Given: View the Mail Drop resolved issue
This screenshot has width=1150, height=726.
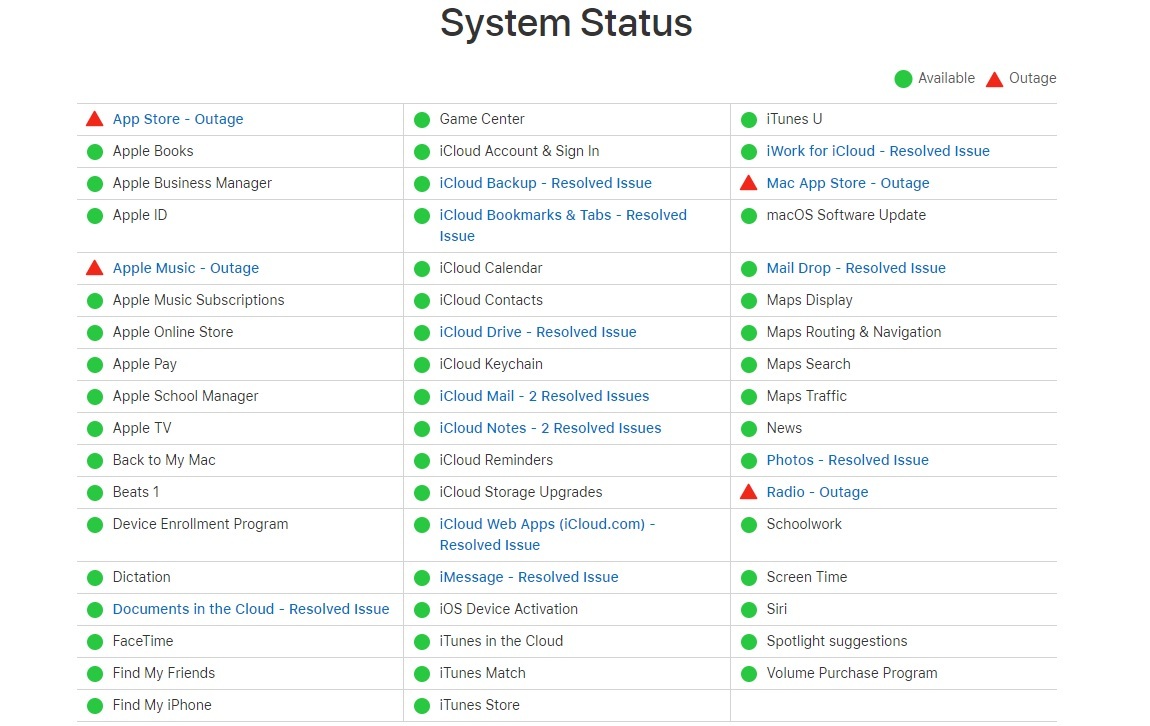Looking at the screenshot, I should click(x=855, y=268).
